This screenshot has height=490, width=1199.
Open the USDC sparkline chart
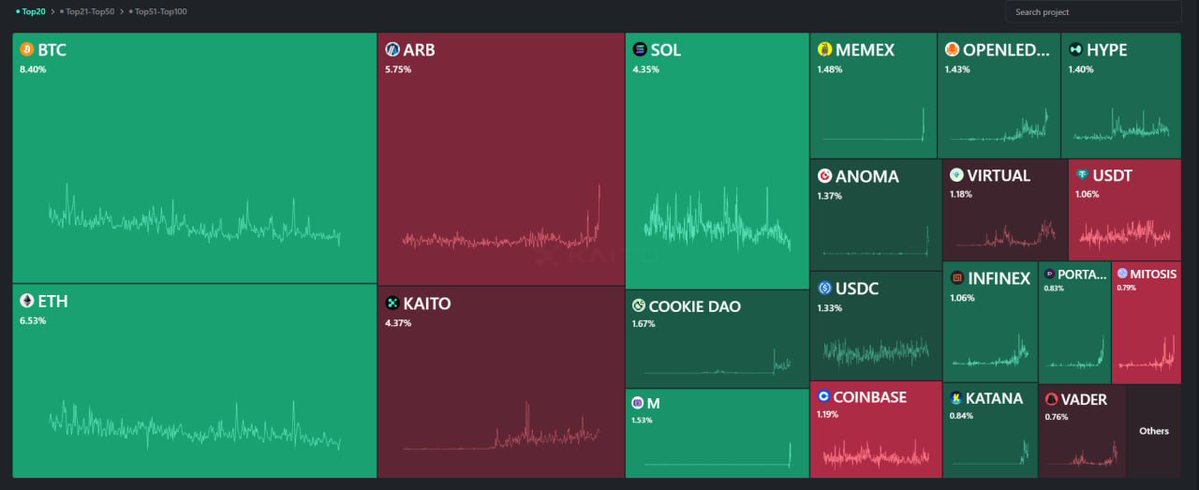coord(876,352)
